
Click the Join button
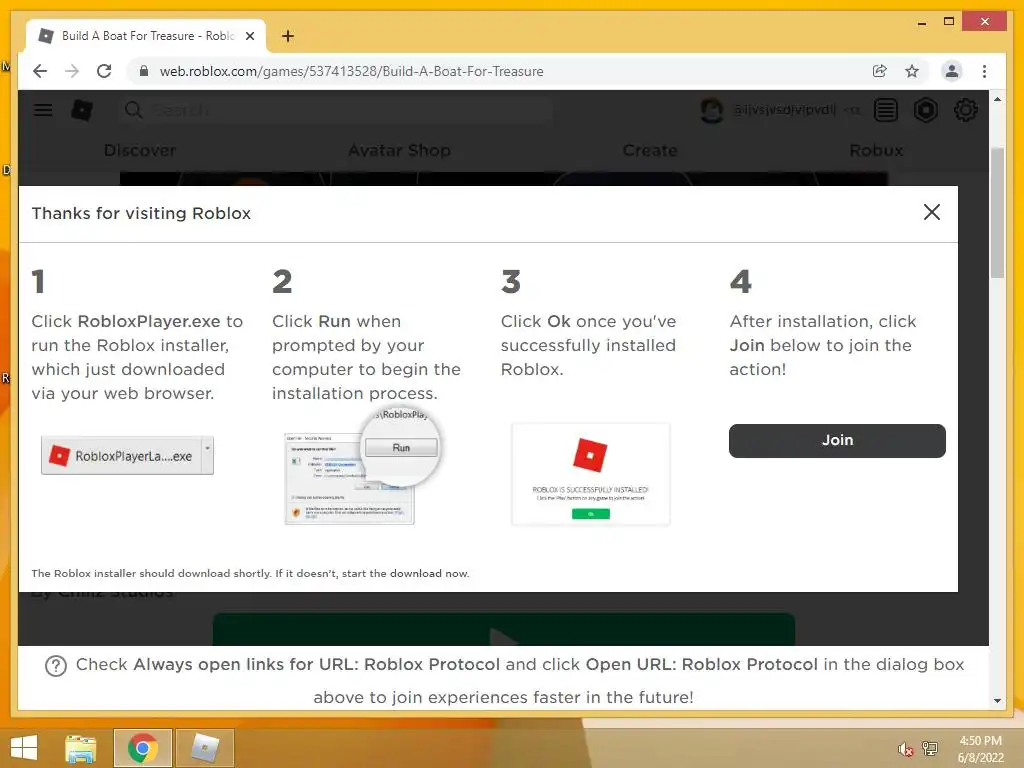(x=837, y=441)
